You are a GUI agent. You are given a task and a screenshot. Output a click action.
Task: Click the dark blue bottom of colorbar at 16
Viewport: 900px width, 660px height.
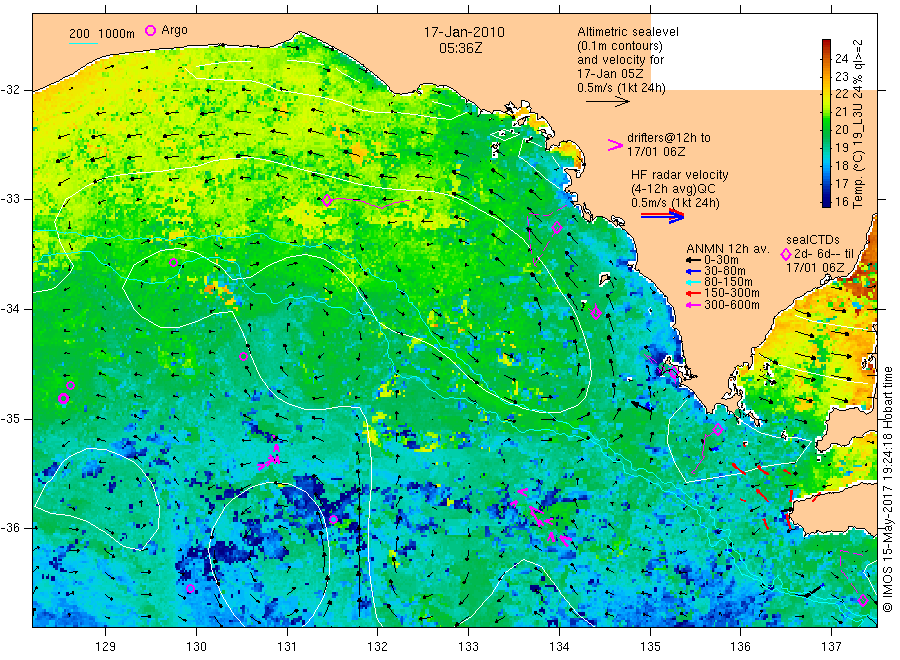(x=826, y=201)
